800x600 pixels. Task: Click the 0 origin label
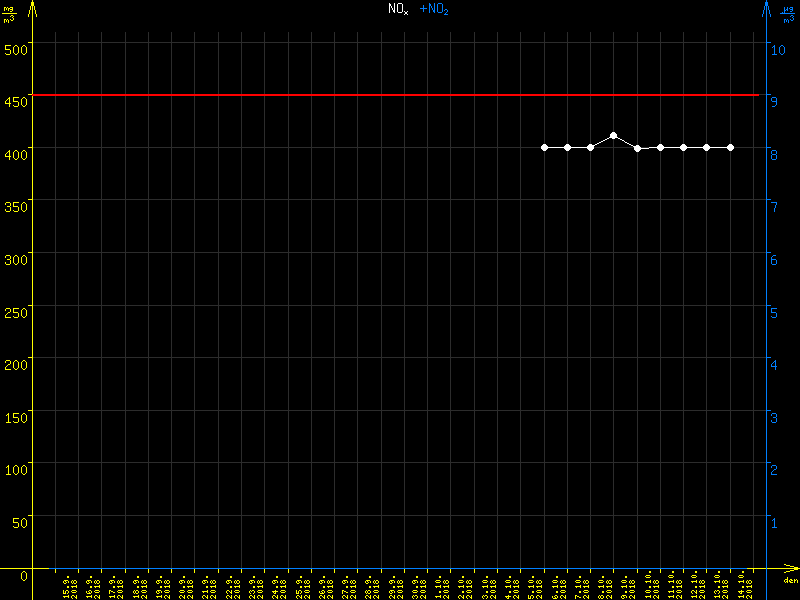click(23, 576)
